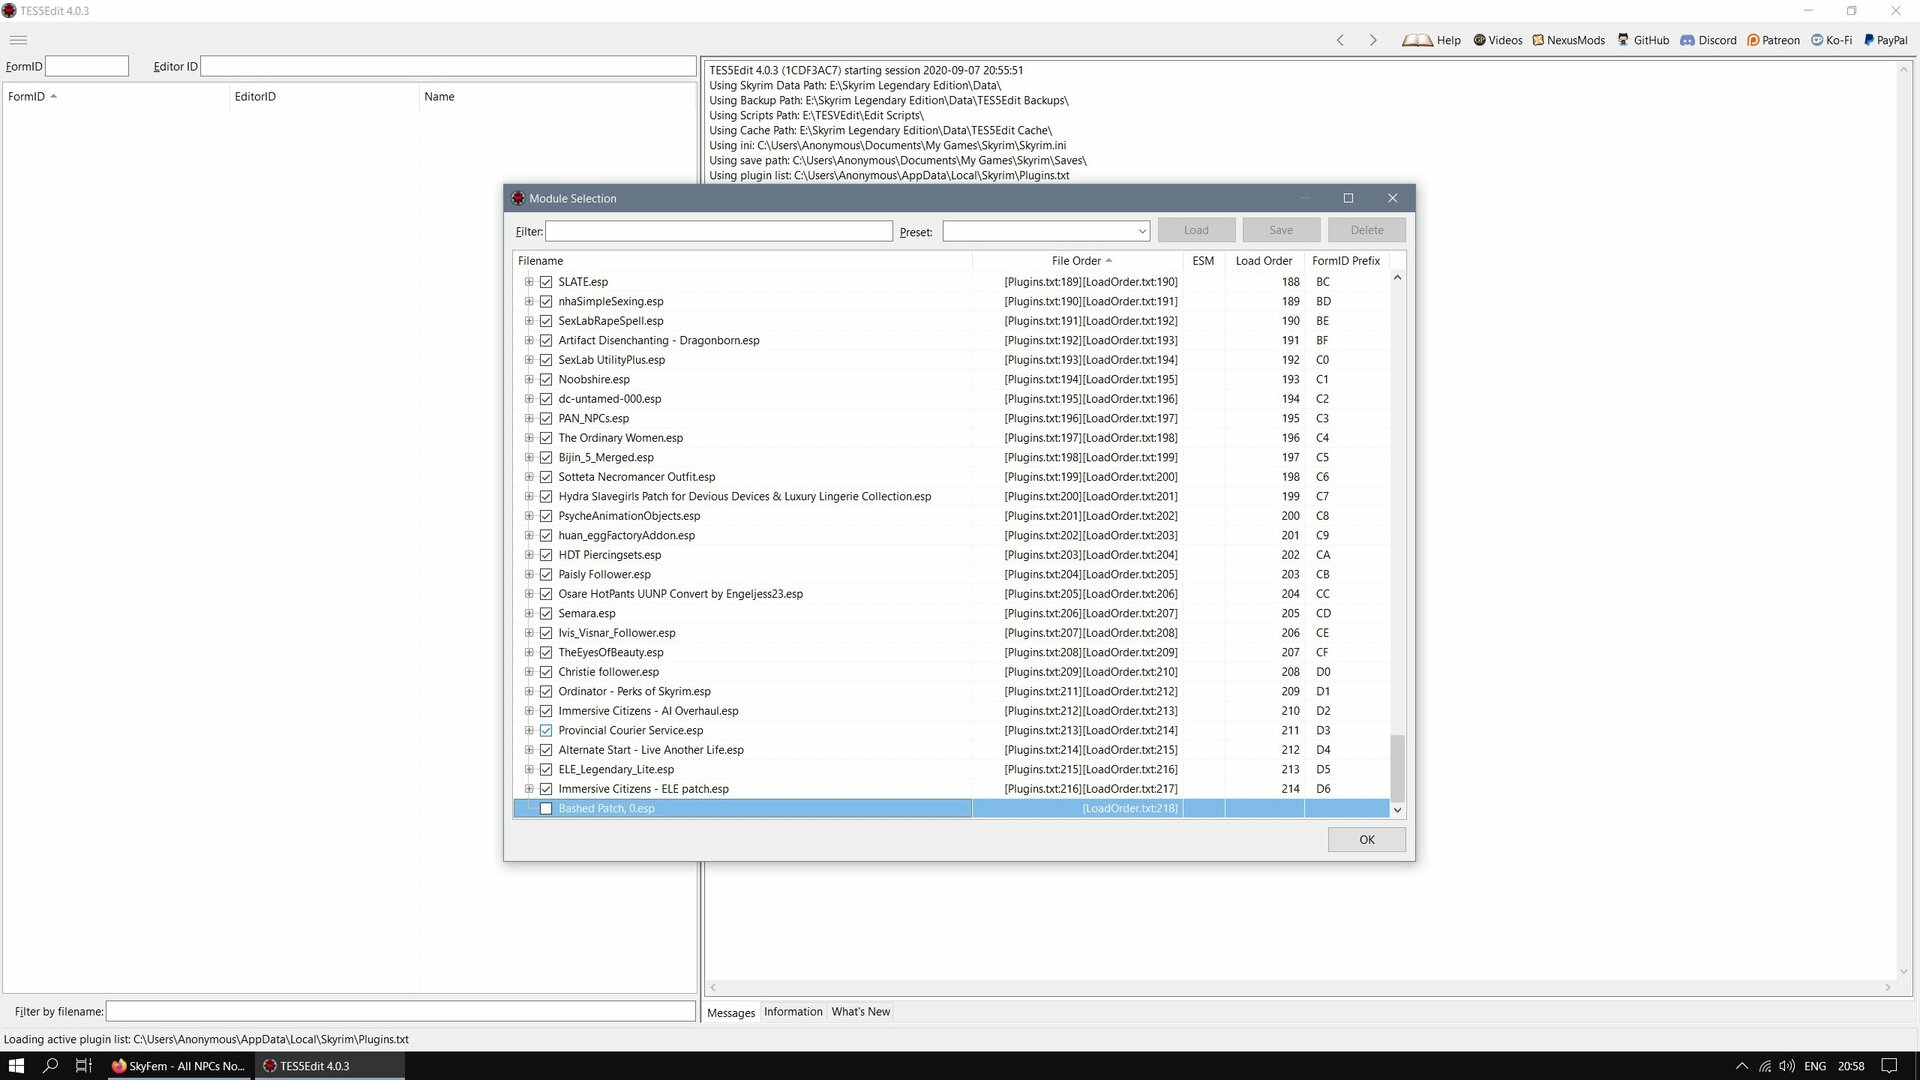The height and width of the screenshot is (1080, 1920).
Task: Expand Semara.esp tree node
Action: click(x=529, y=613)
